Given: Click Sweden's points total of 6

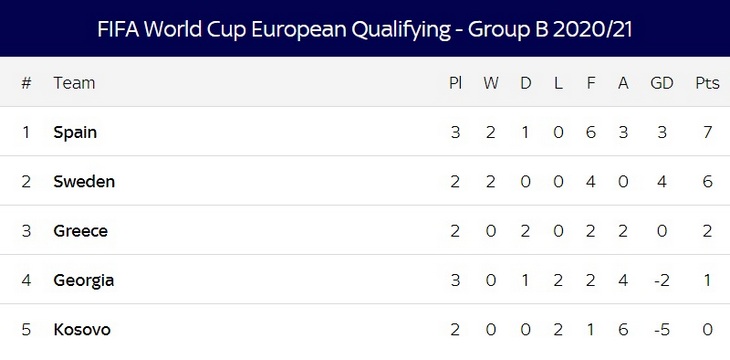Looking at the screenshot, I should [708, 181].
